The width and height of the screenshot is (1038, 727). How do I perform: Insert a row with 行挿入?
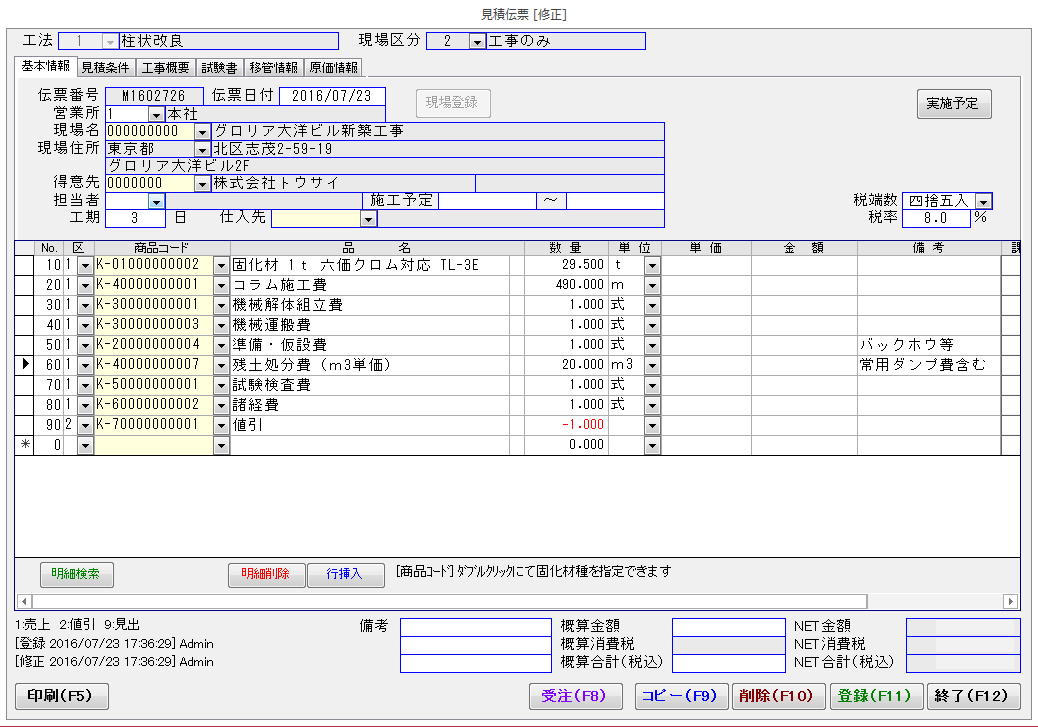pos(345,575)
